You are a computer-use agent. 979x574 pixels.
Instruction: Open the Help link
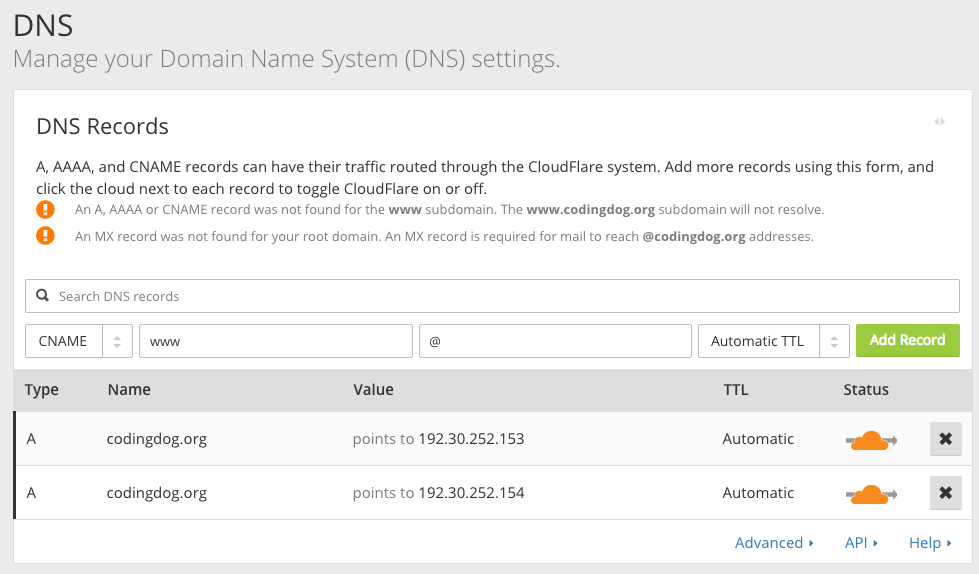tap(930, 543)
